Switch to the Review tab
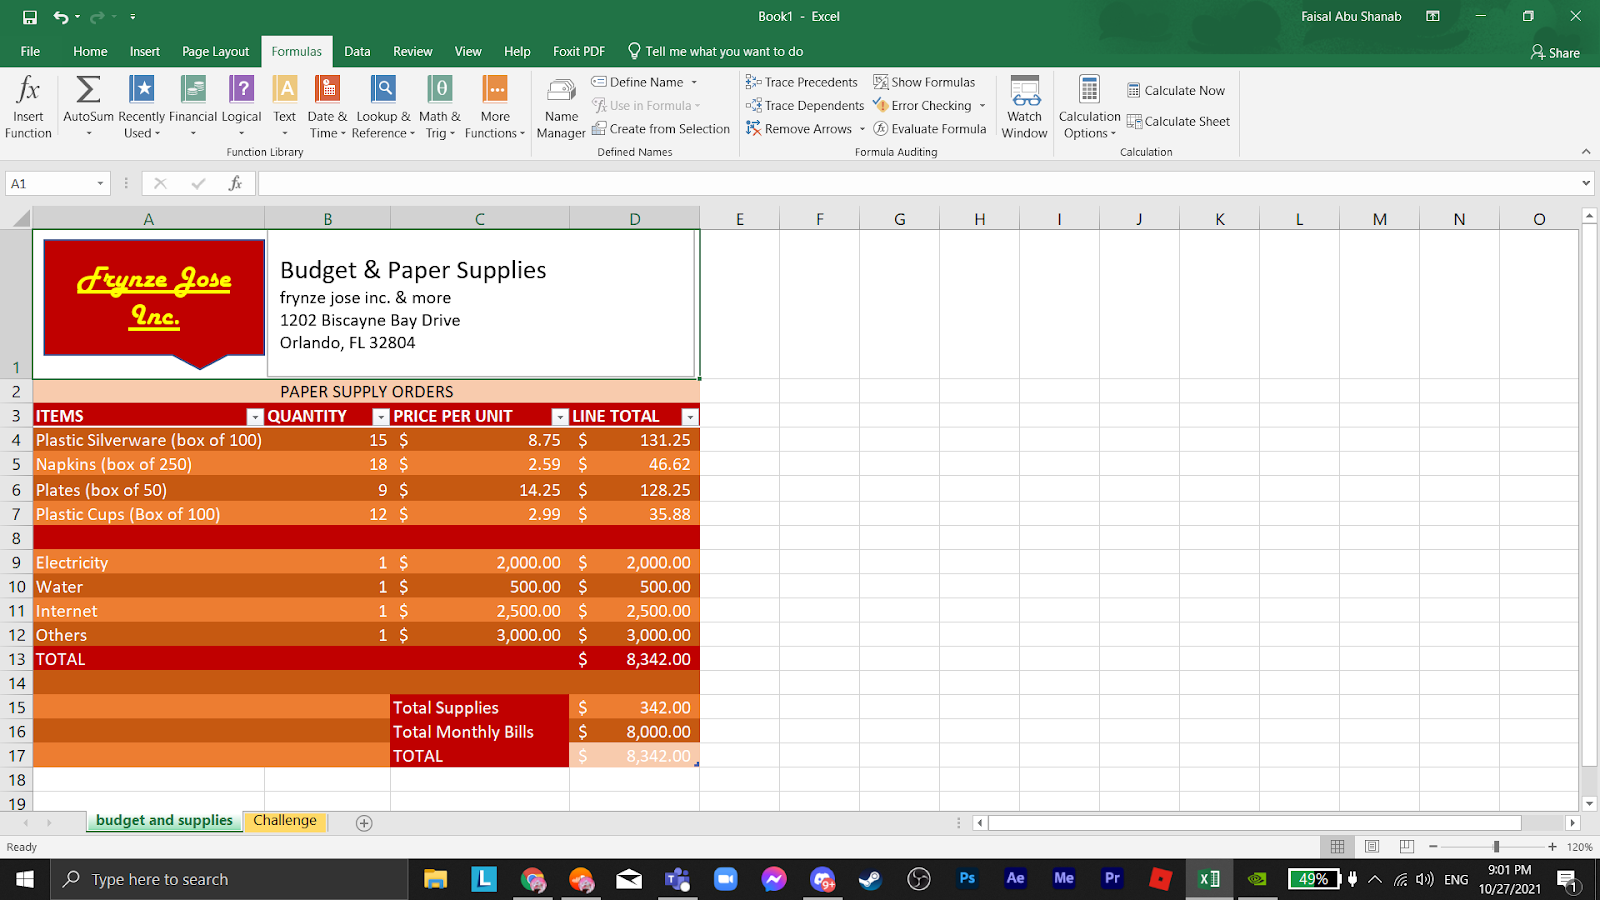This screenshot has width=1600, height=900. [x=413, y=51]
